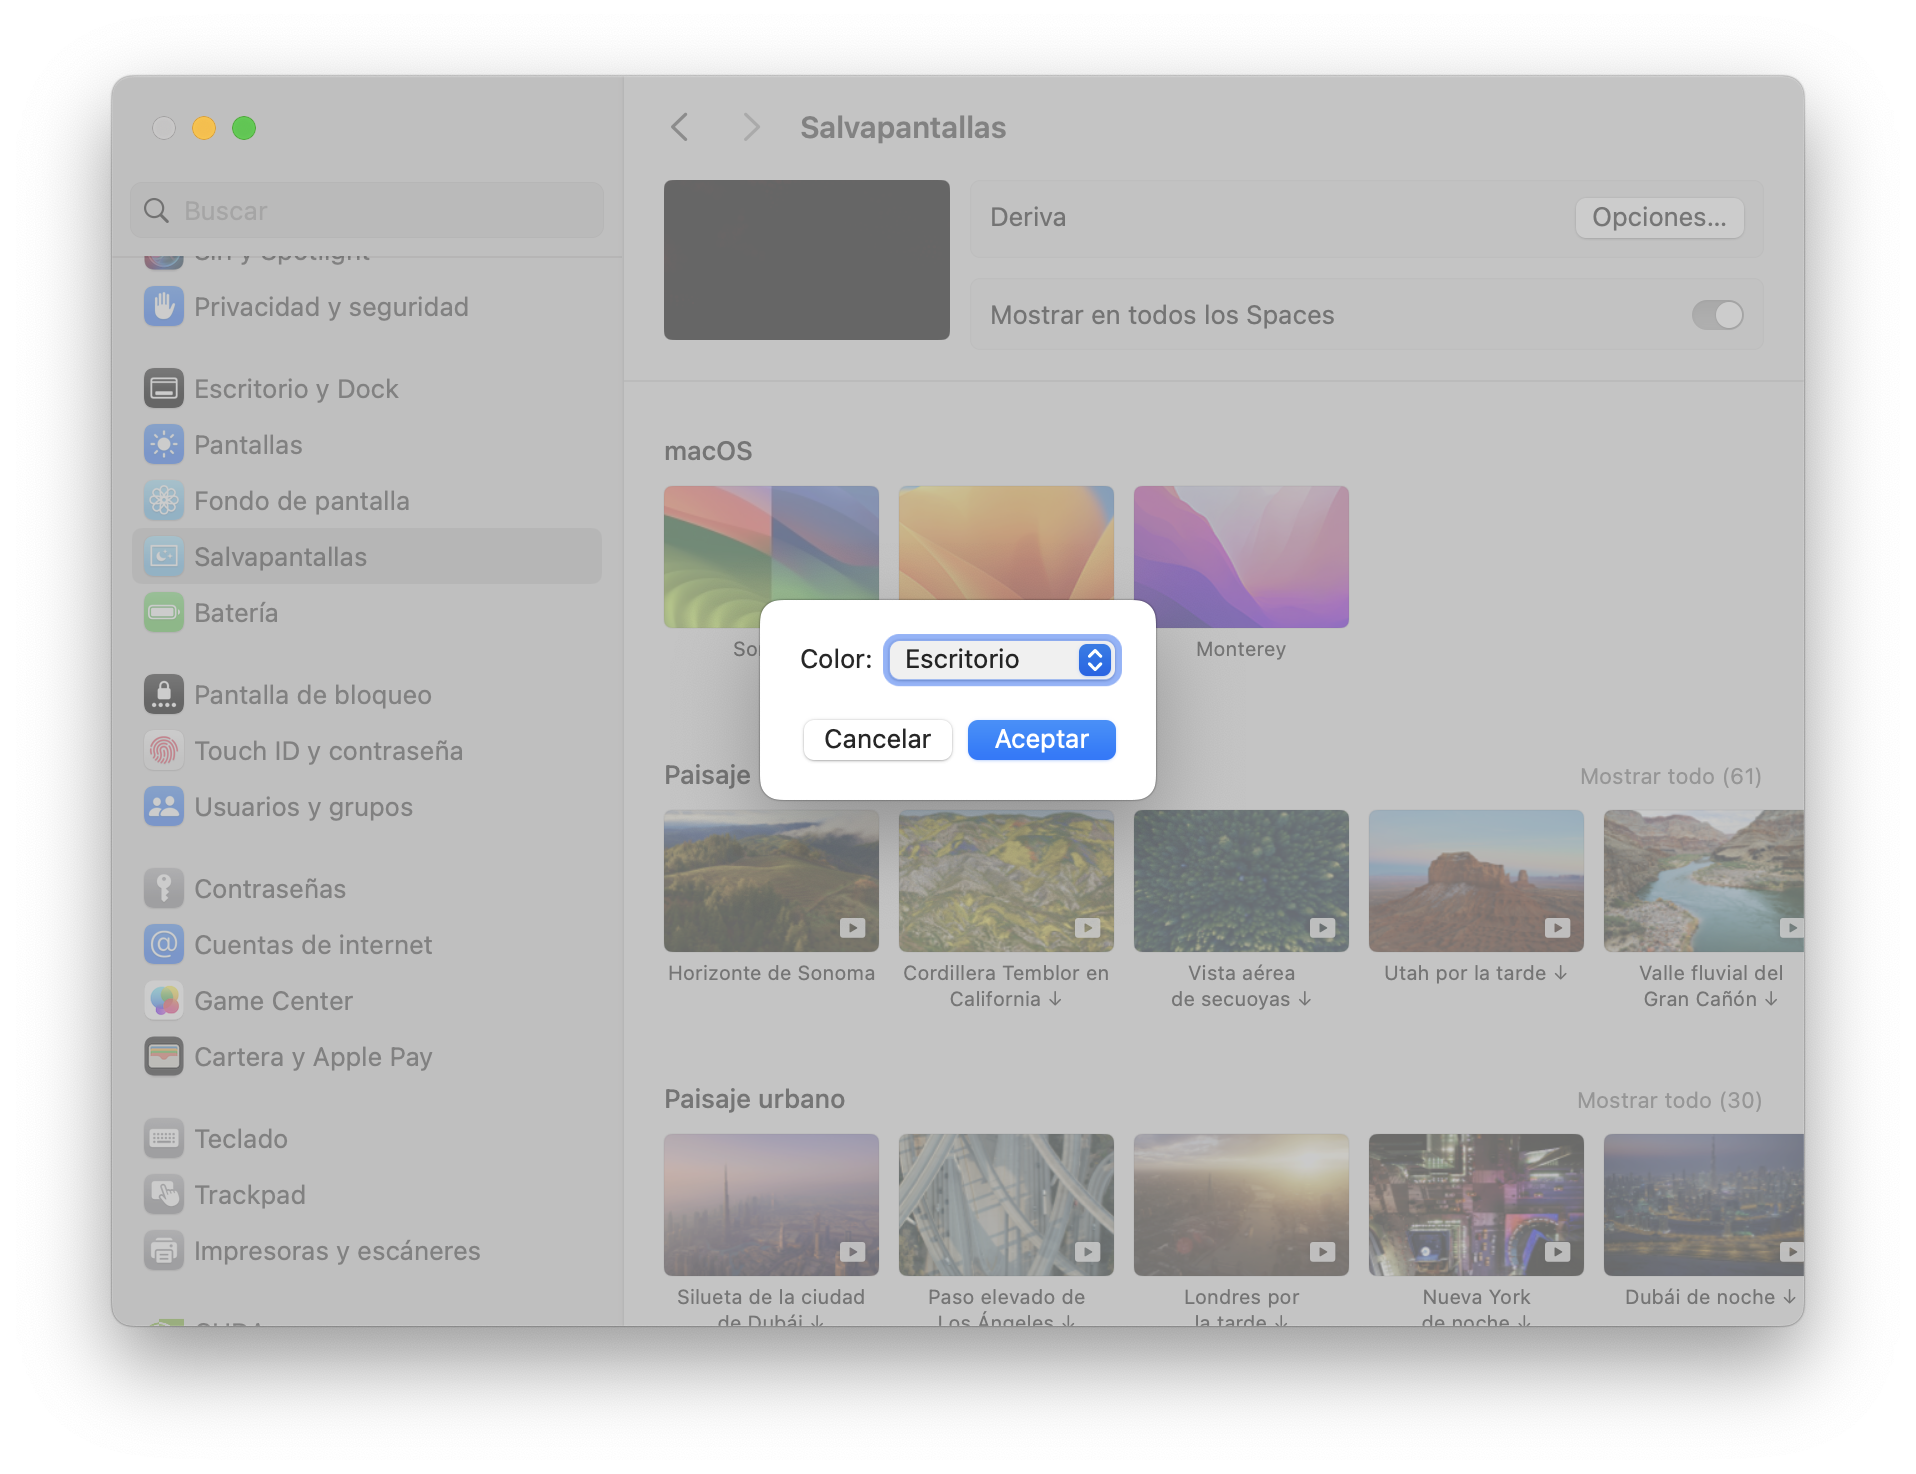This screenshot has height=1474, width=1916.
Task: Click Mostrar todo (30) for Paisaje urbano
Action: tap(1669, 1101)
